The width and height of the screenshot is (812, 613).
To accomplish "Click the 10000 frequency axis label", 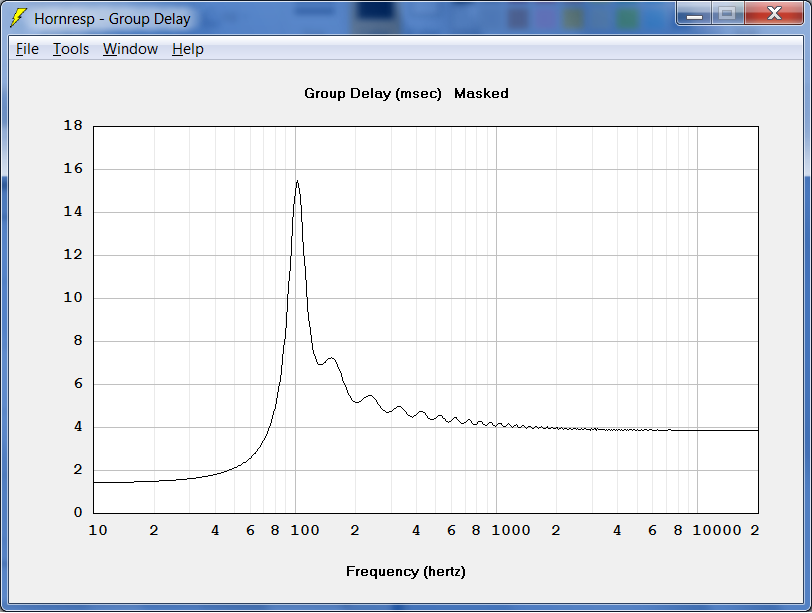I will [717, 530].
